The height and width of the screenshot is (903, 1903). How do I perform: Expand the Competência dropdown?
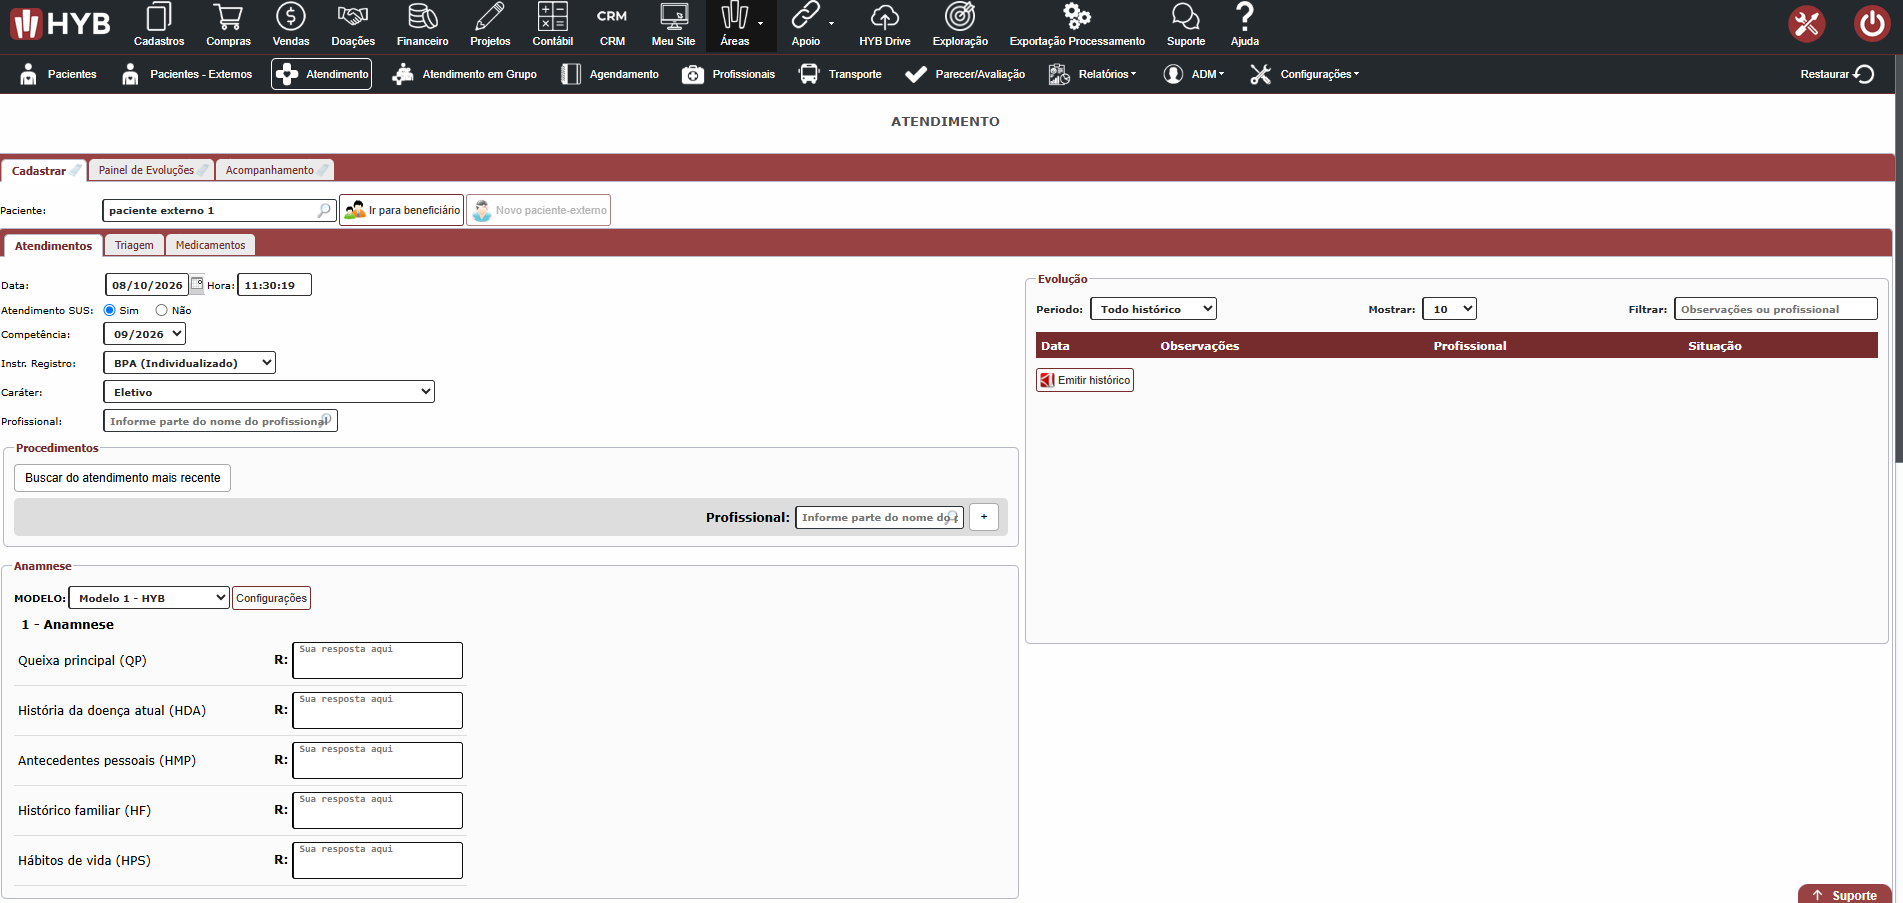(145, 334)
